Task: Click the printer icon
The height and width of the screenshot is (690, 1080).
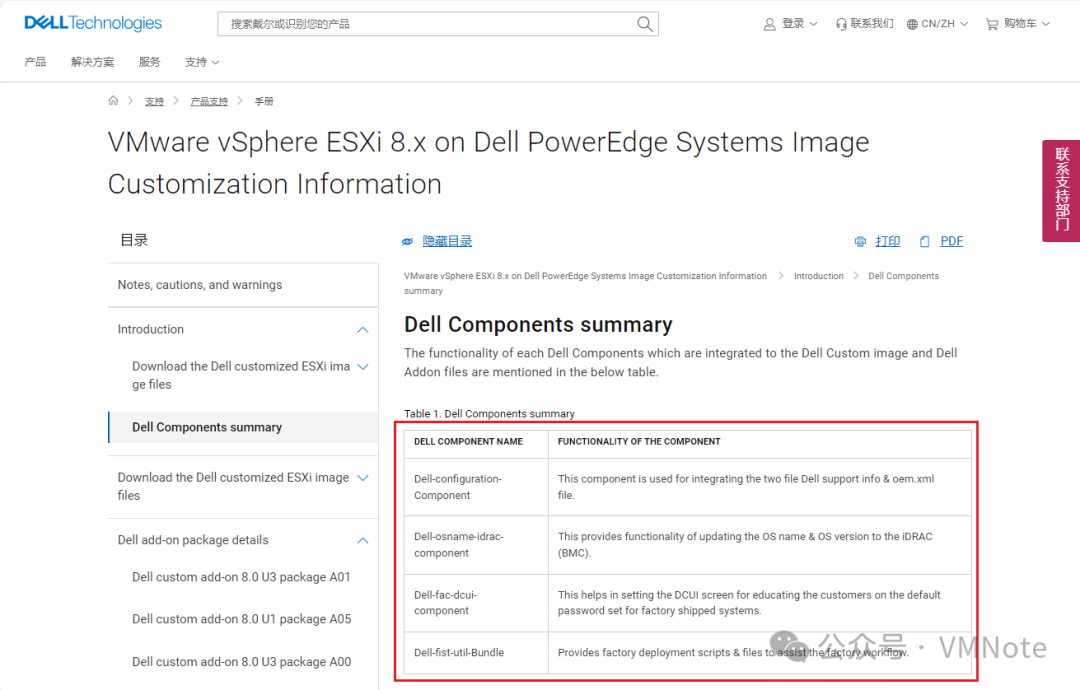Action: (860, 242)
